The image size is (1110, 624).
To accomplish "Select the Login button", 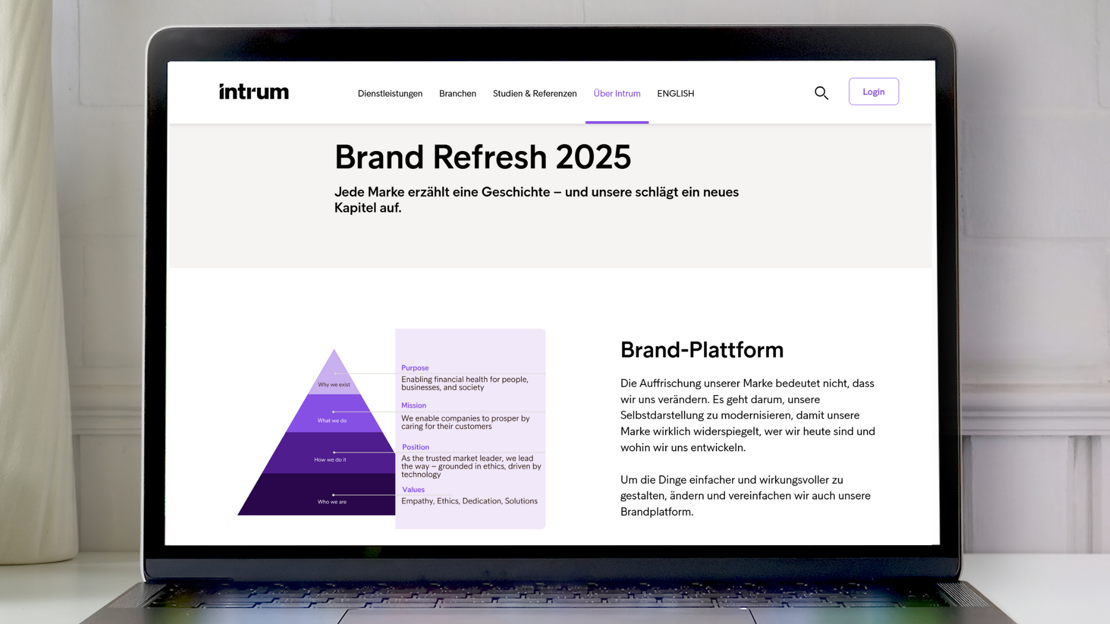I will [873, 91].
